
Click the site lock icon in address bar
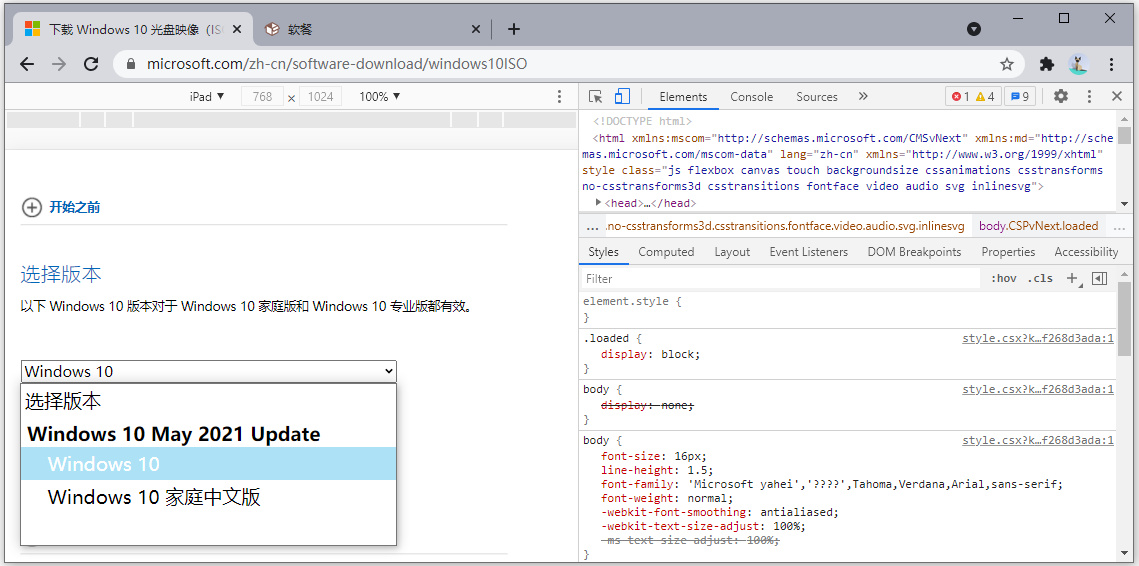tap(131, 64)
